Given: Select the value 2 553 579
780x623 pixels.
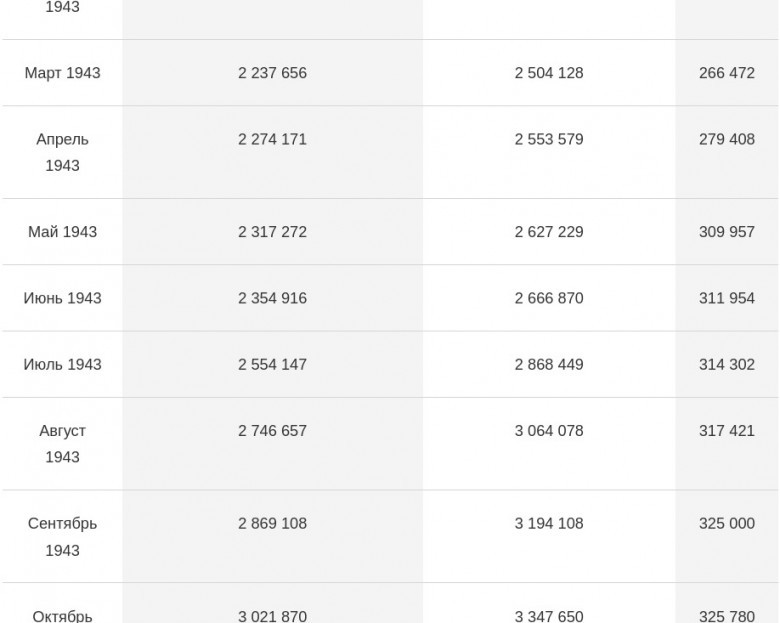Looking at the screenshot, I should (x=549, y=139).
